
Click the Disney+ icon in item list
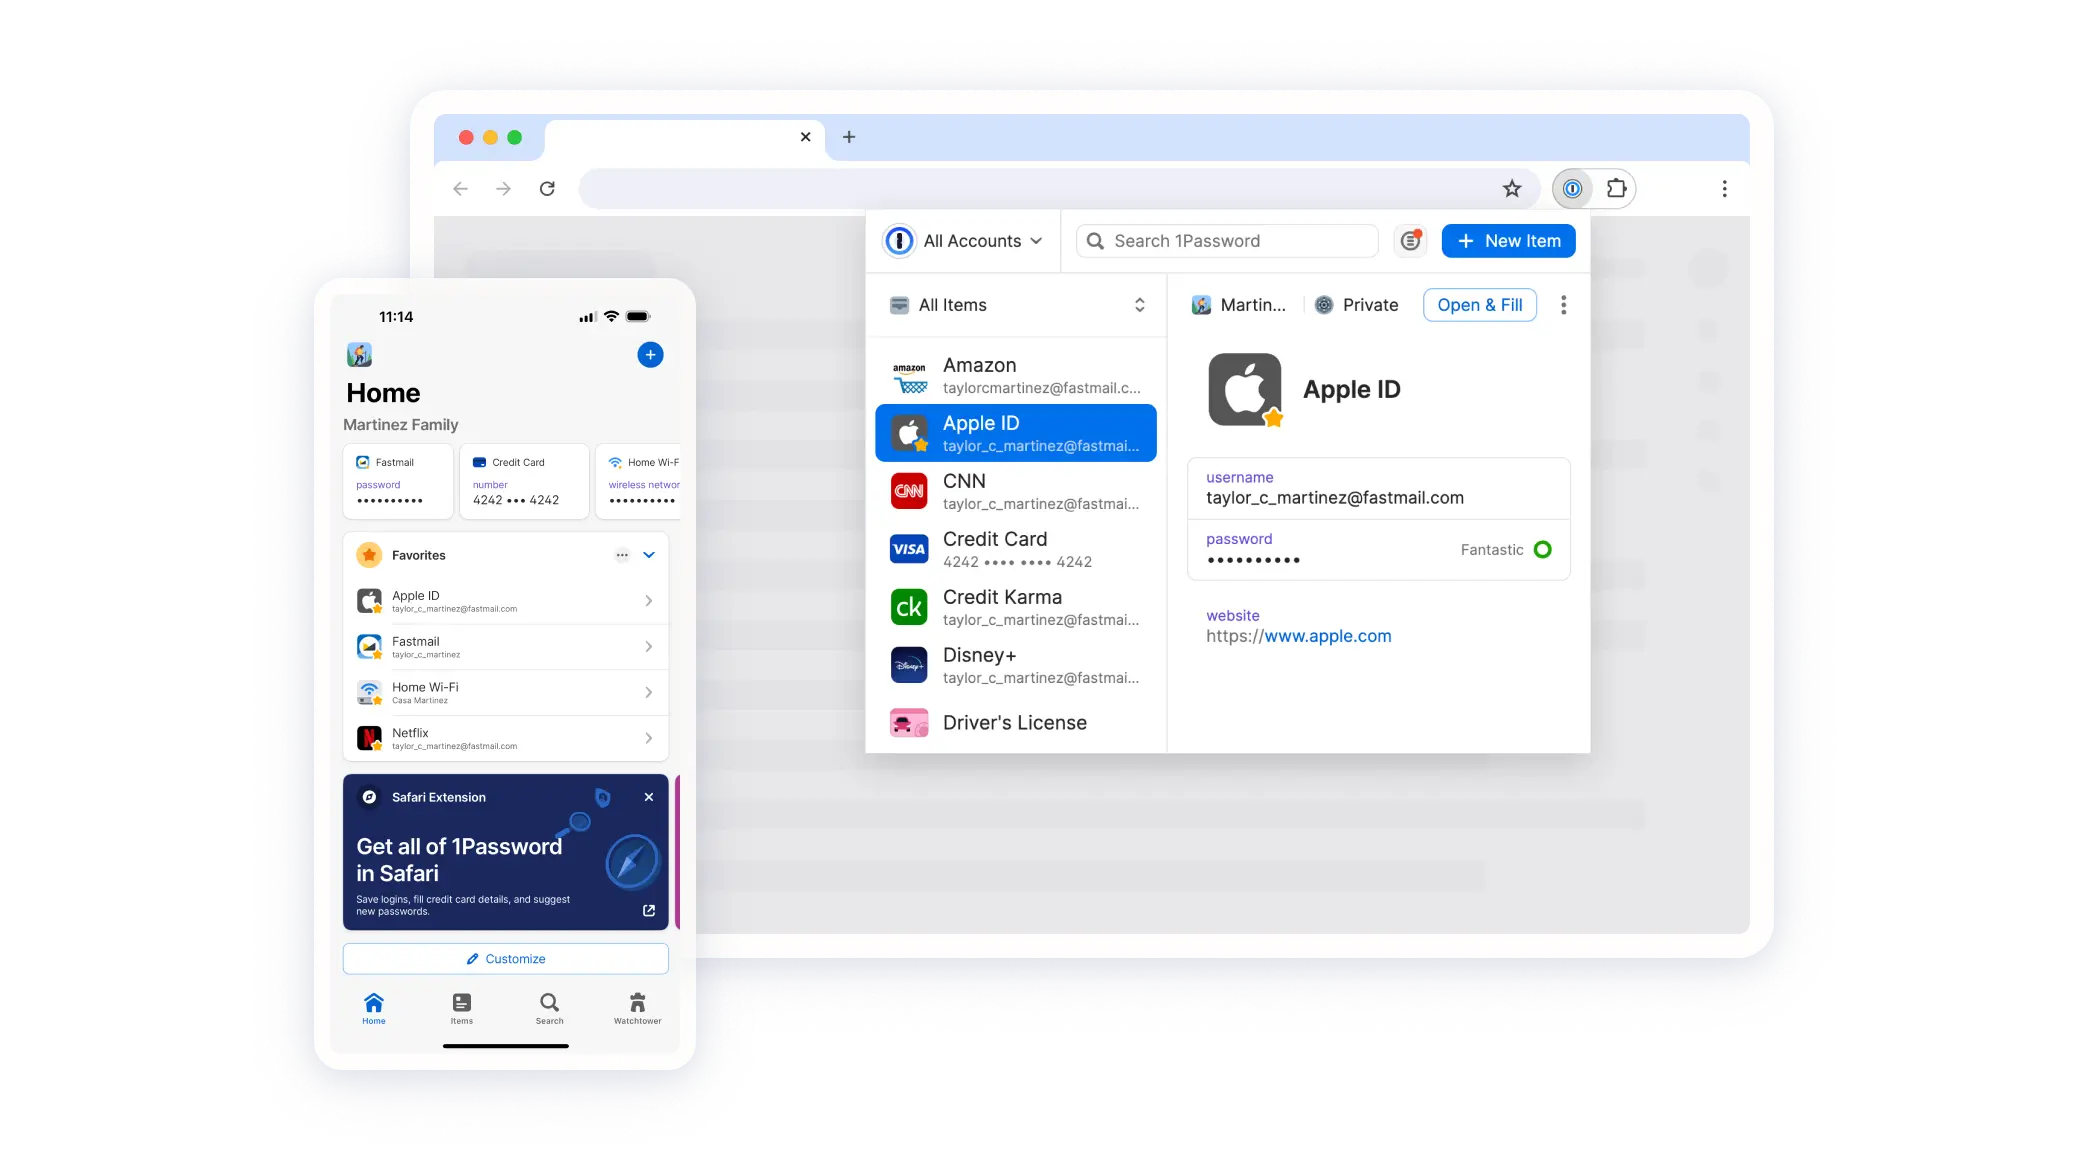pyautogui.click(x=910, y=662)
